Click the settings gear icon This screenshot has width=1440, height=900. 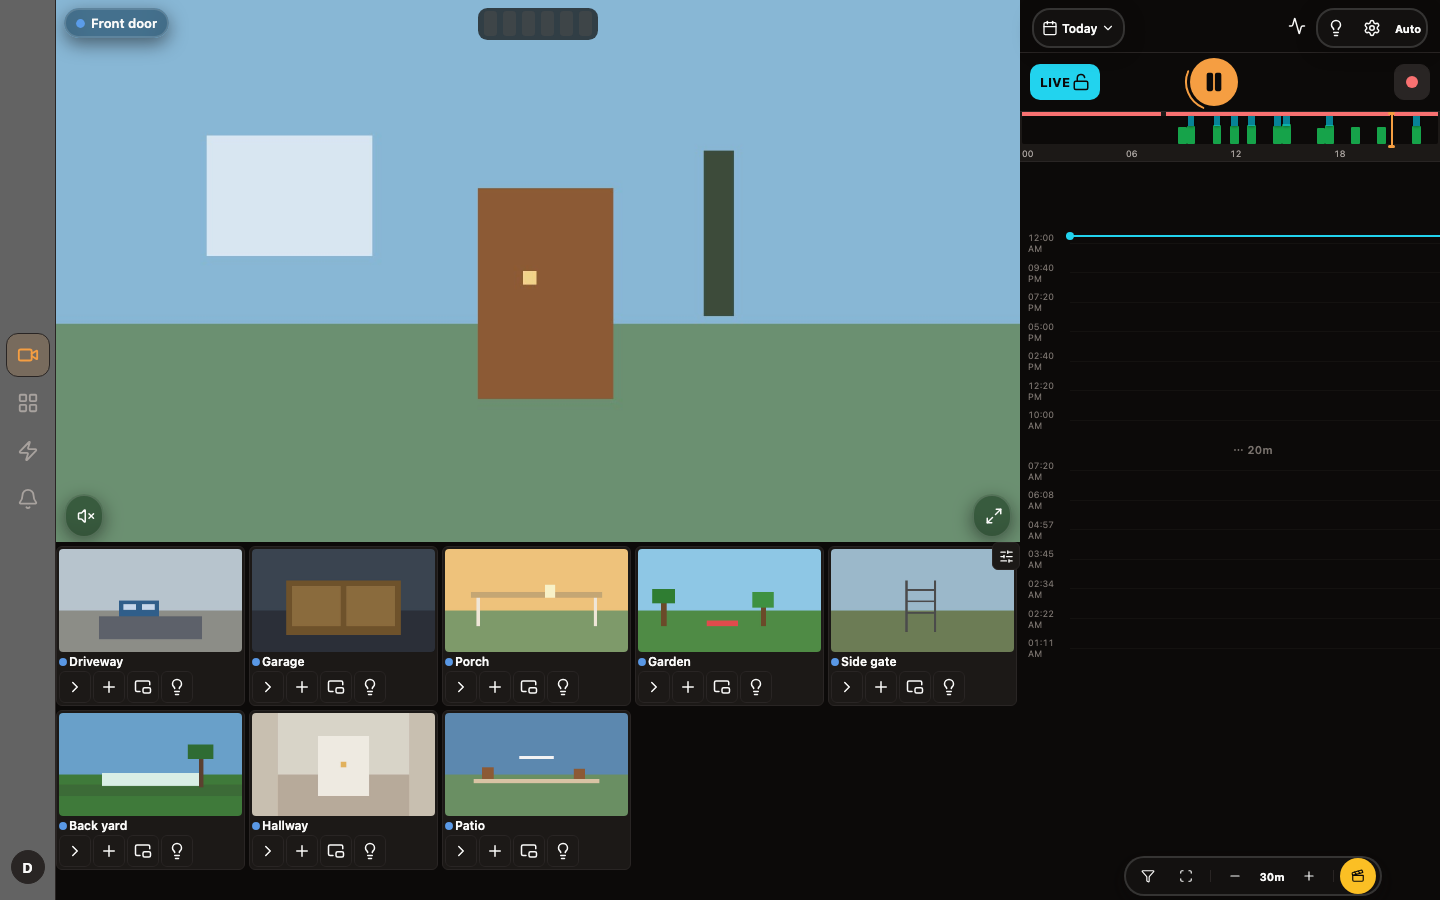coord(1372,28)
